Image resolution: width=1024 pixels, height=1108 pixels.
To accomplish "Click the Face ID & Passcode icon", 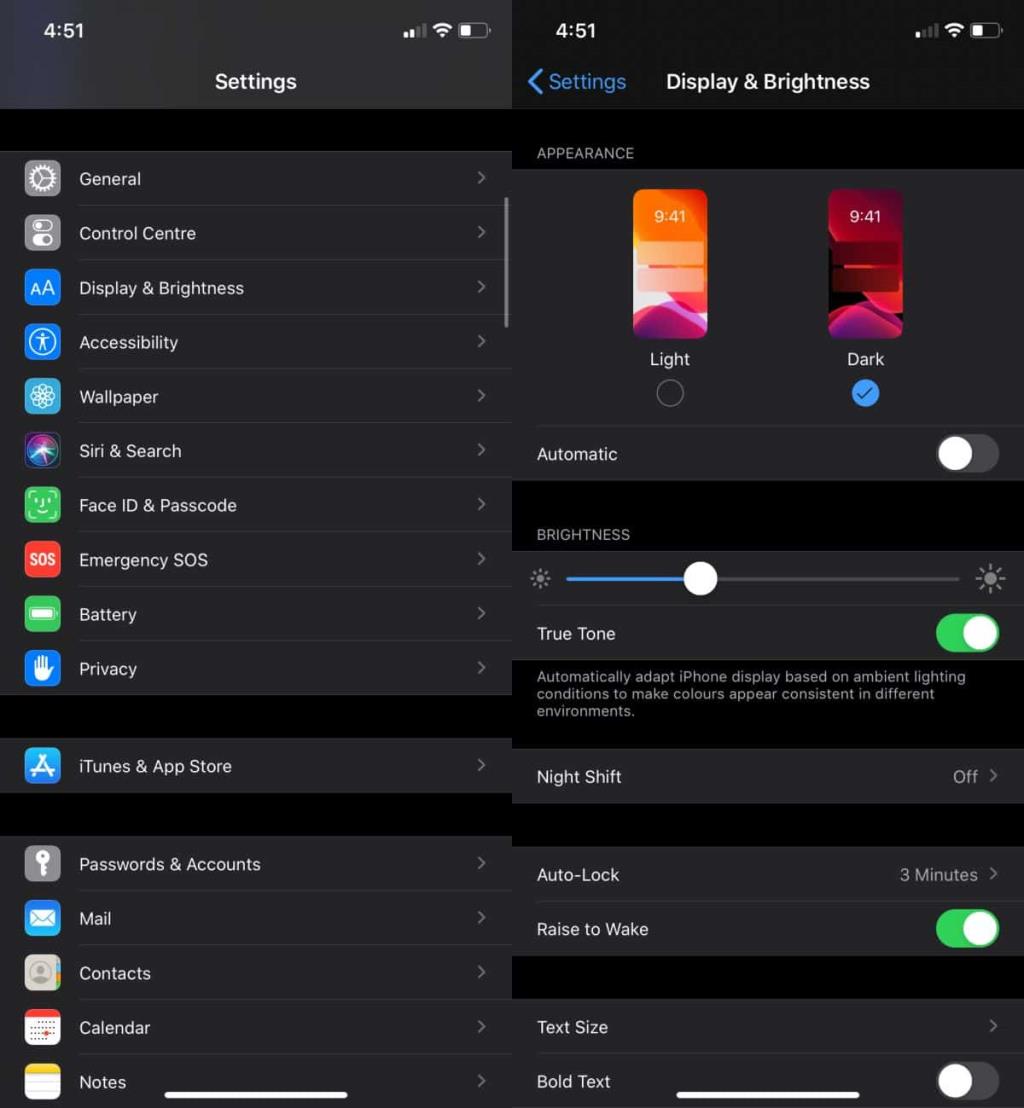I will [41, 505].
